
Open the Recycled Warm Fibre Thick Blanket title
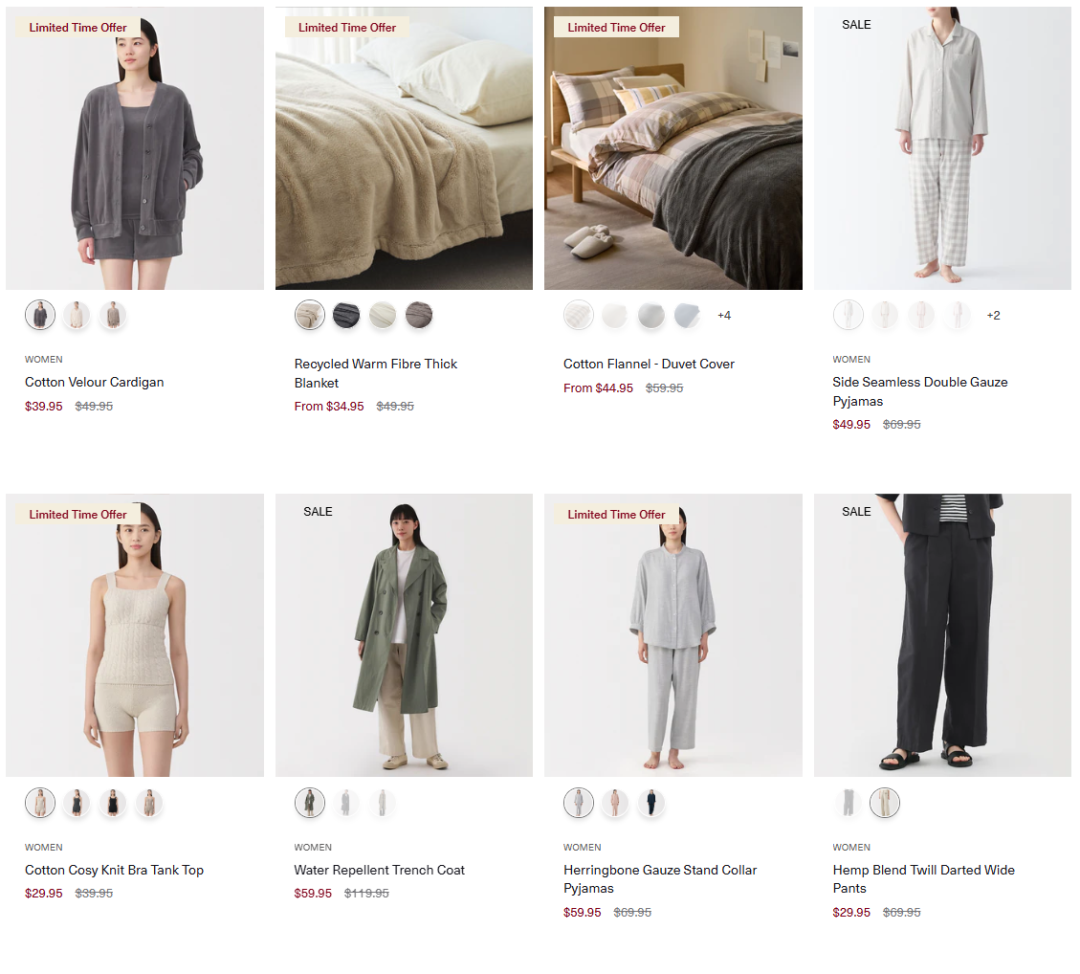375,373
